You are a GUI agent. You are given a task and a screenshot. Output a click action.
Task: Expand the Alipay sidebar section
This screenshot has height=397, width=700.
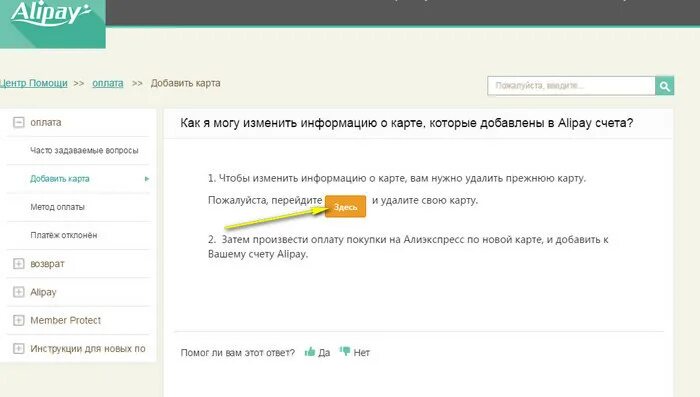pos(18,292)
